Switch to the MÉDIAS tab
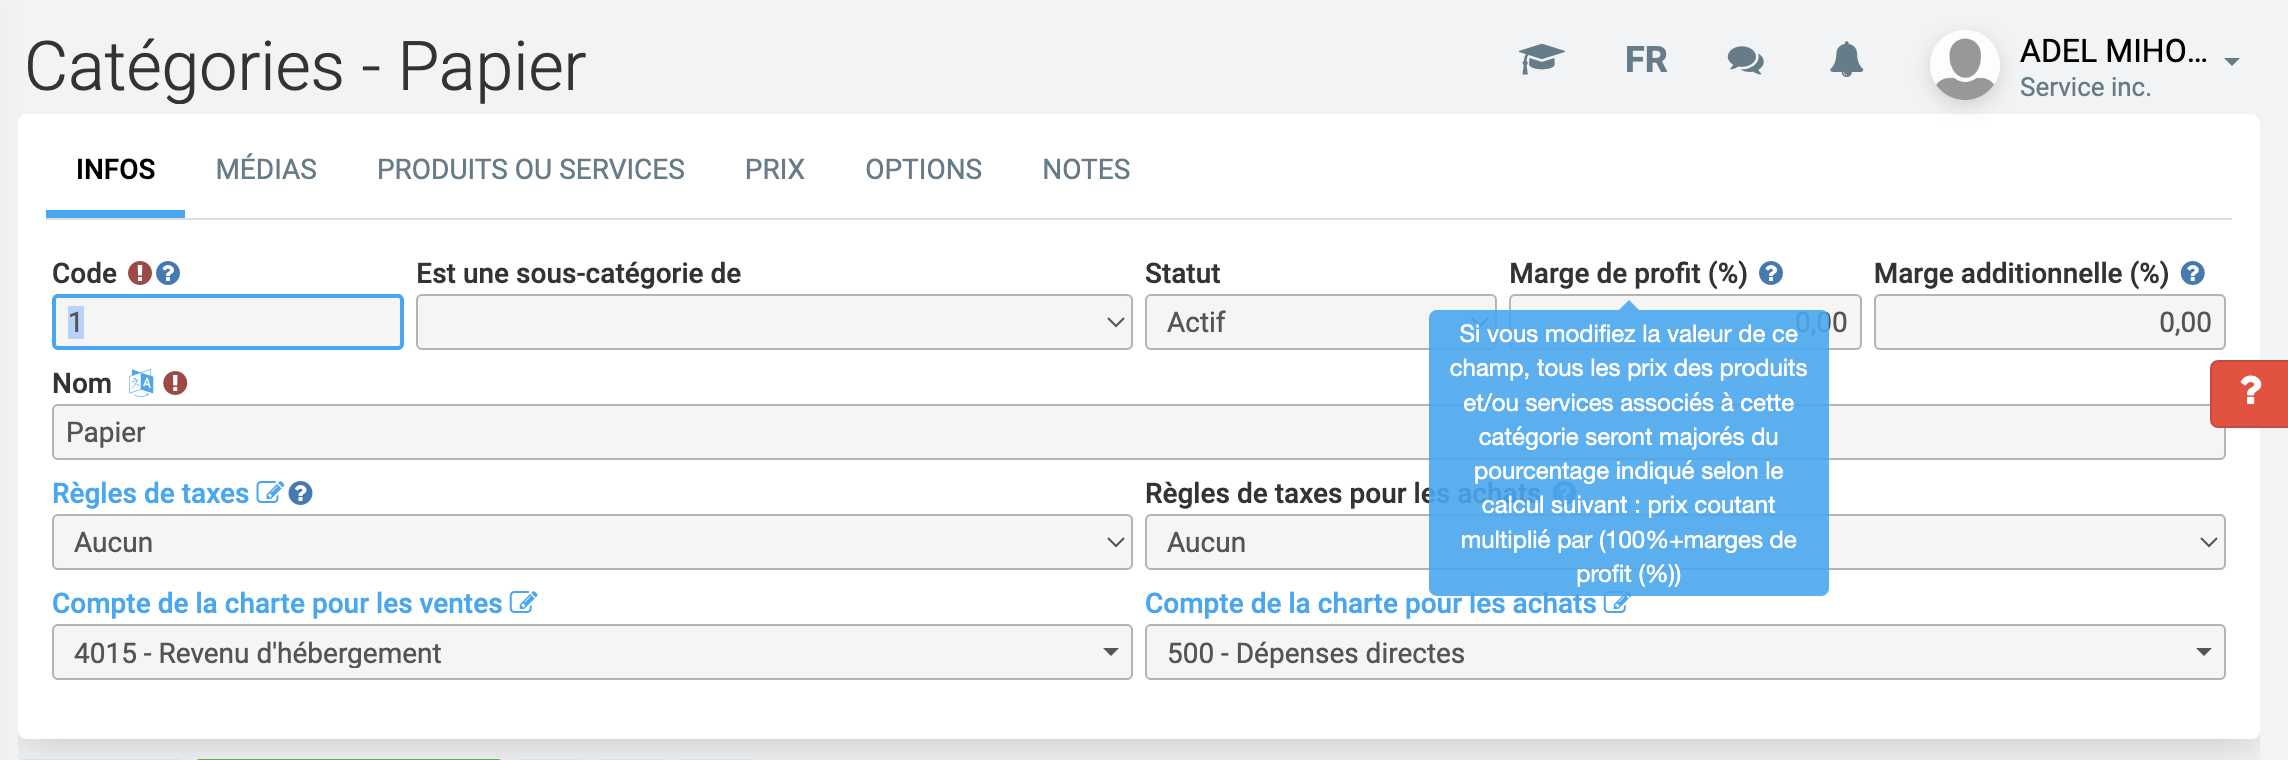Image resolution: width=2288 pixels, height=760 pixels. (x=266, y=169)
